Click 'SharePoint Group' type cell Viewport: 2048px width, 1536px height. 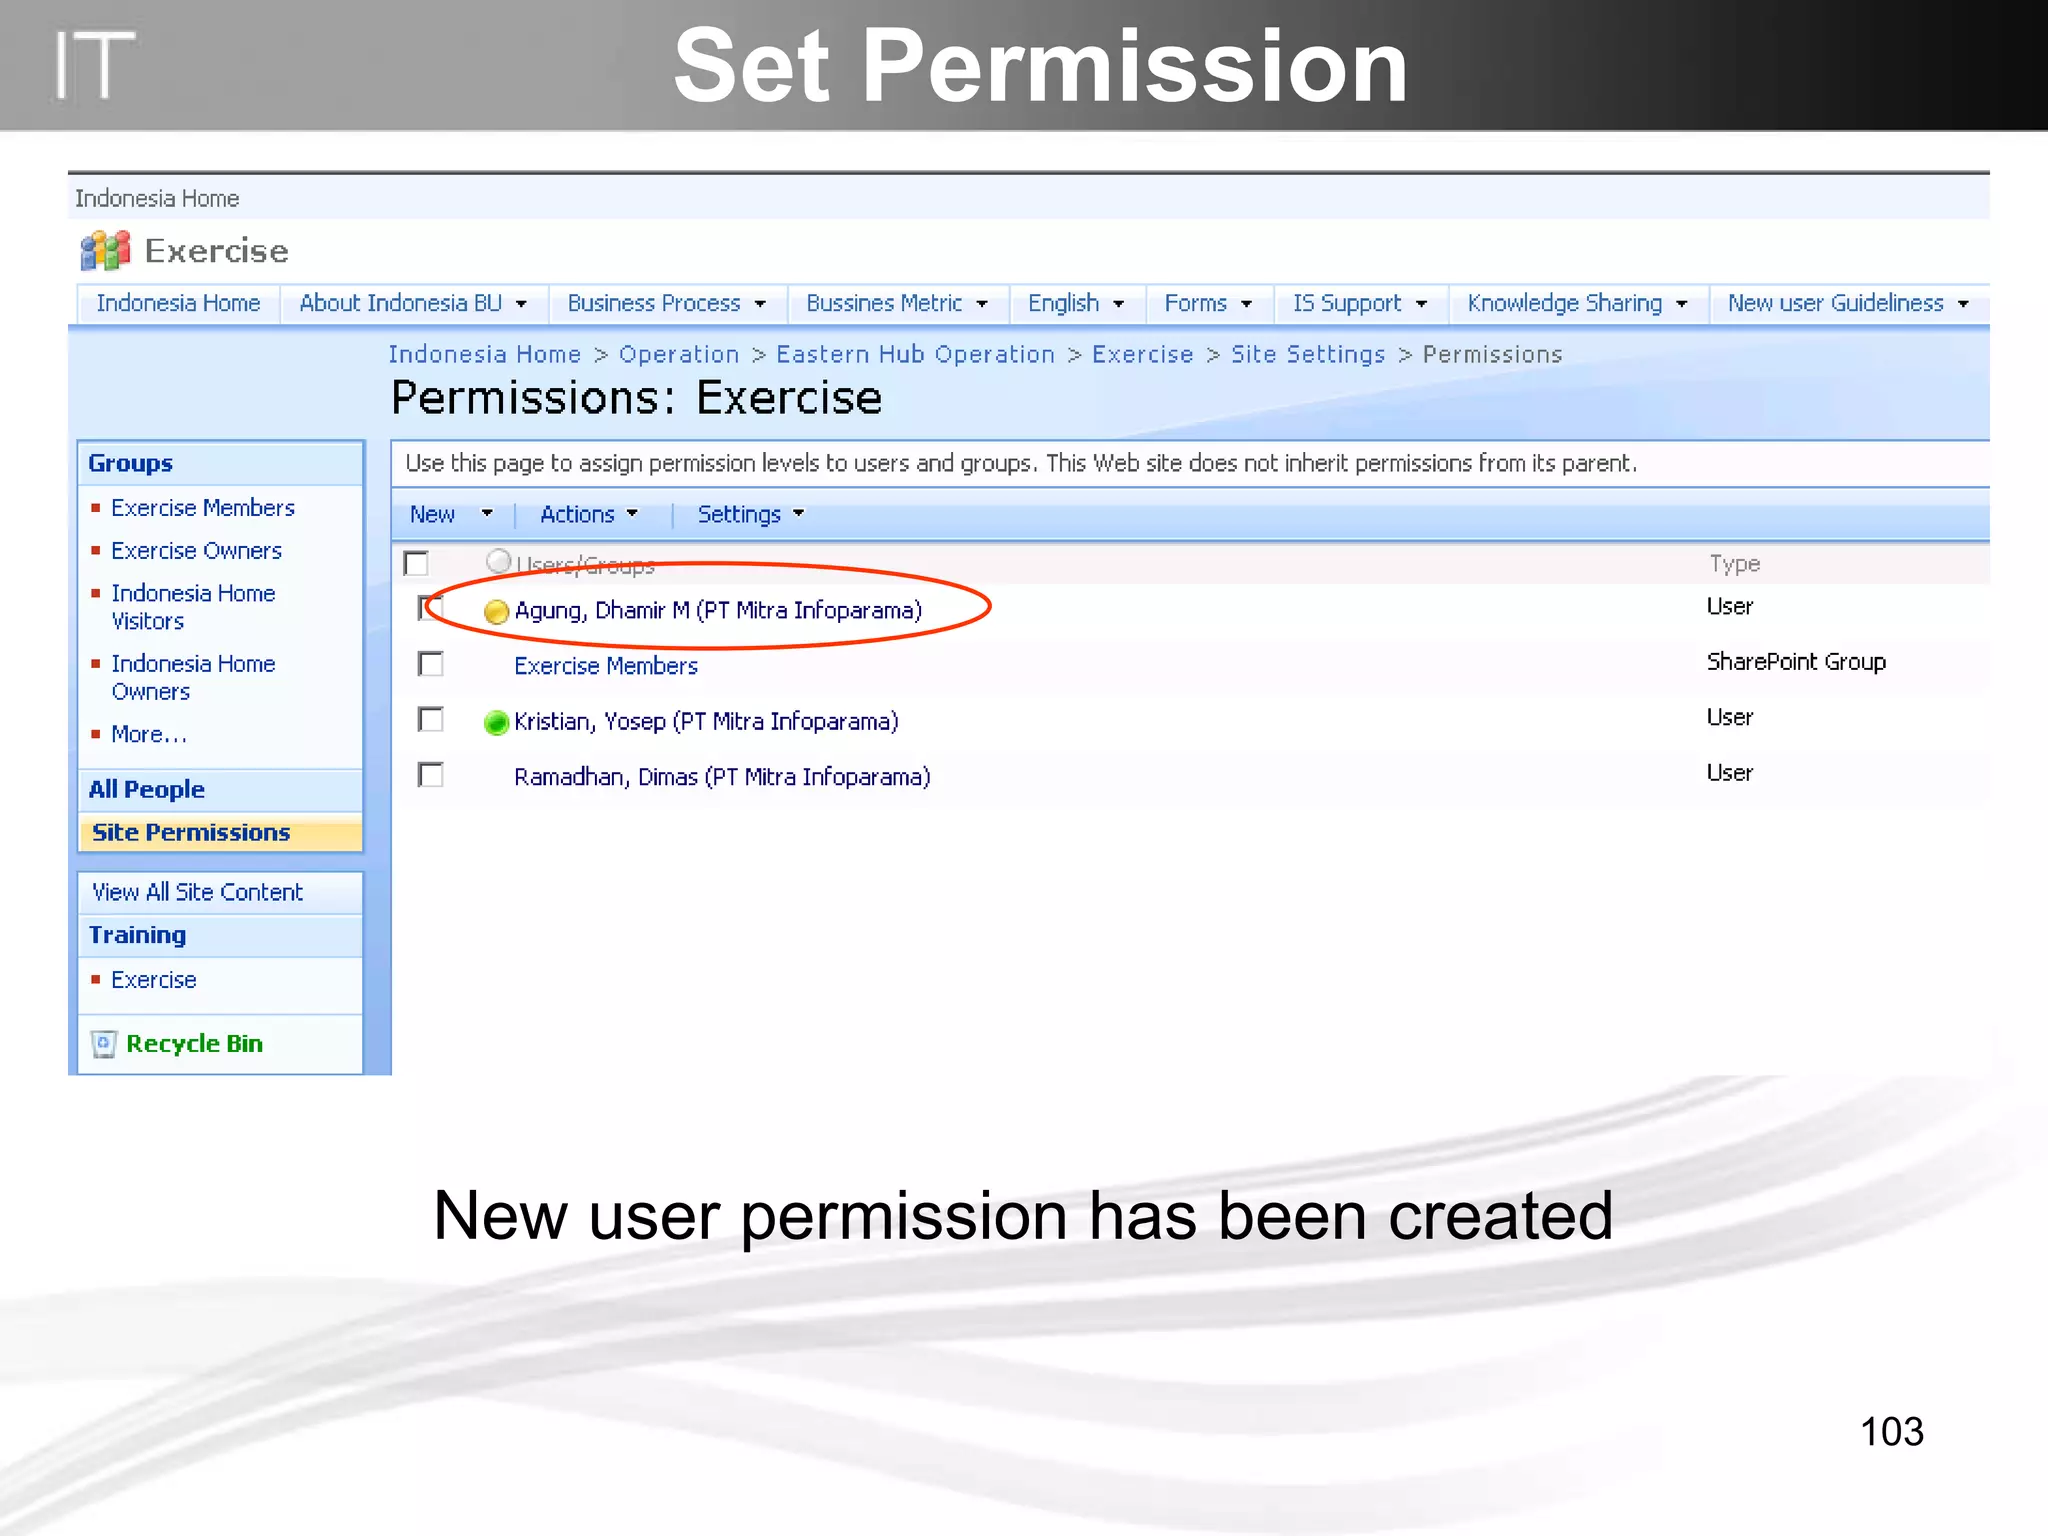point(1796,662)
